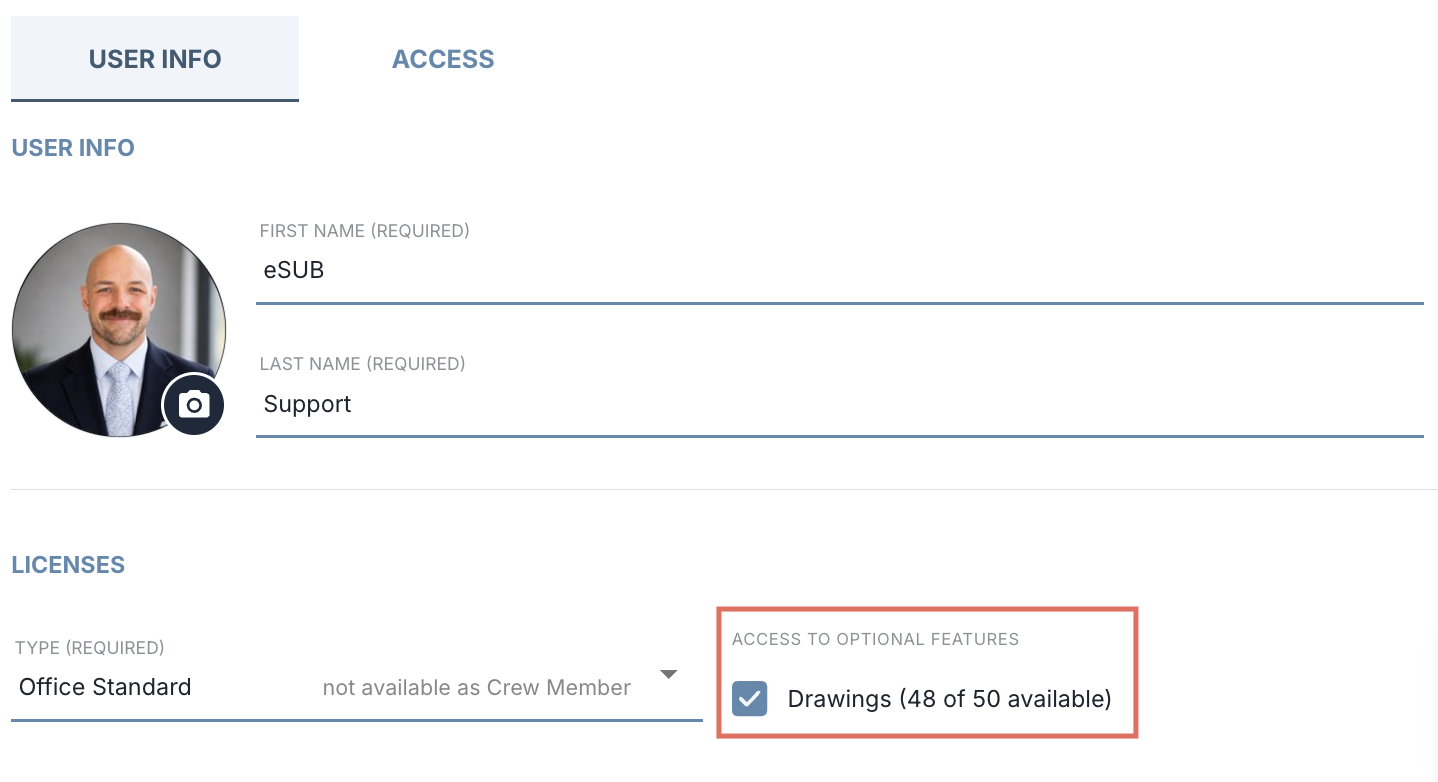Expand the license Type dropdown arrow
This screenshot has height=782, width=1438.
click(x=669, y=675)
